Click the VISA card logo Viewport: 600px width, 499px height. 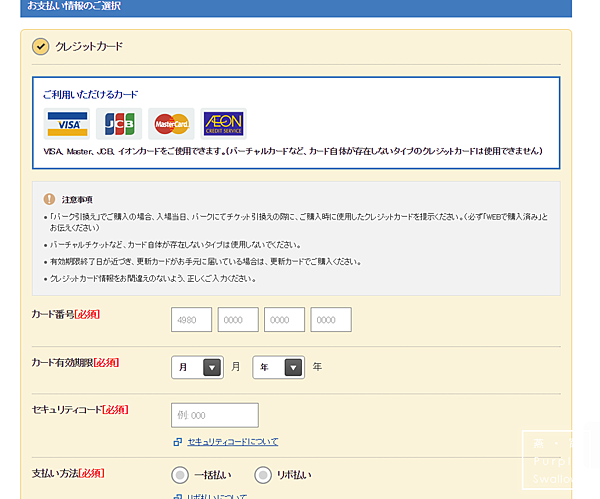coord(67,124)
